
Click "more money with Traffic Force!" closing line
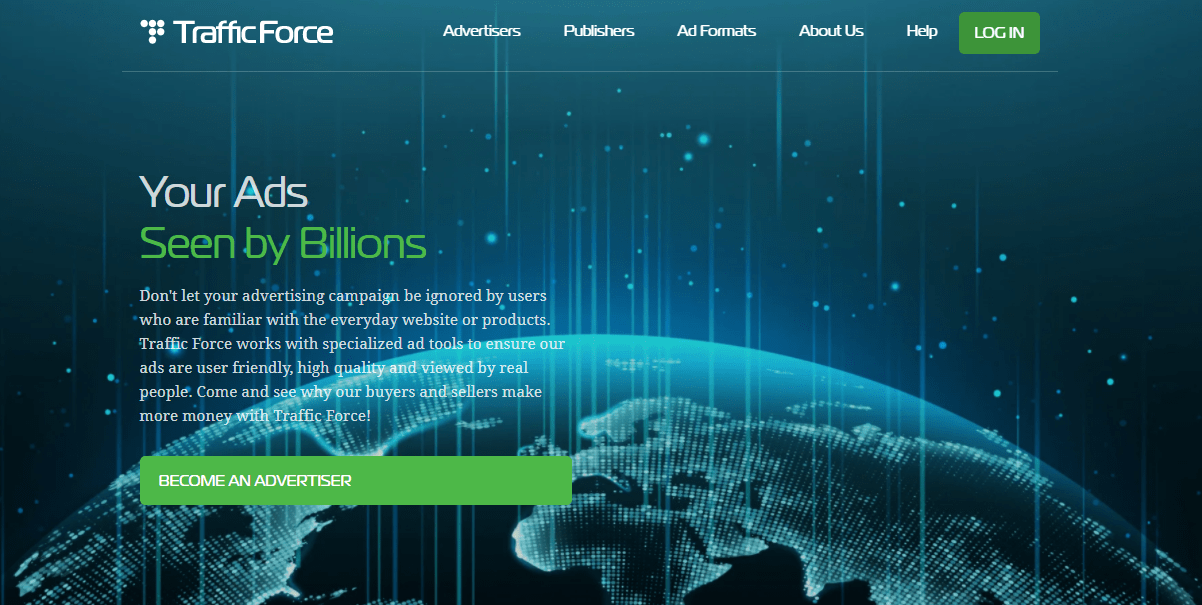click(255, 414)
